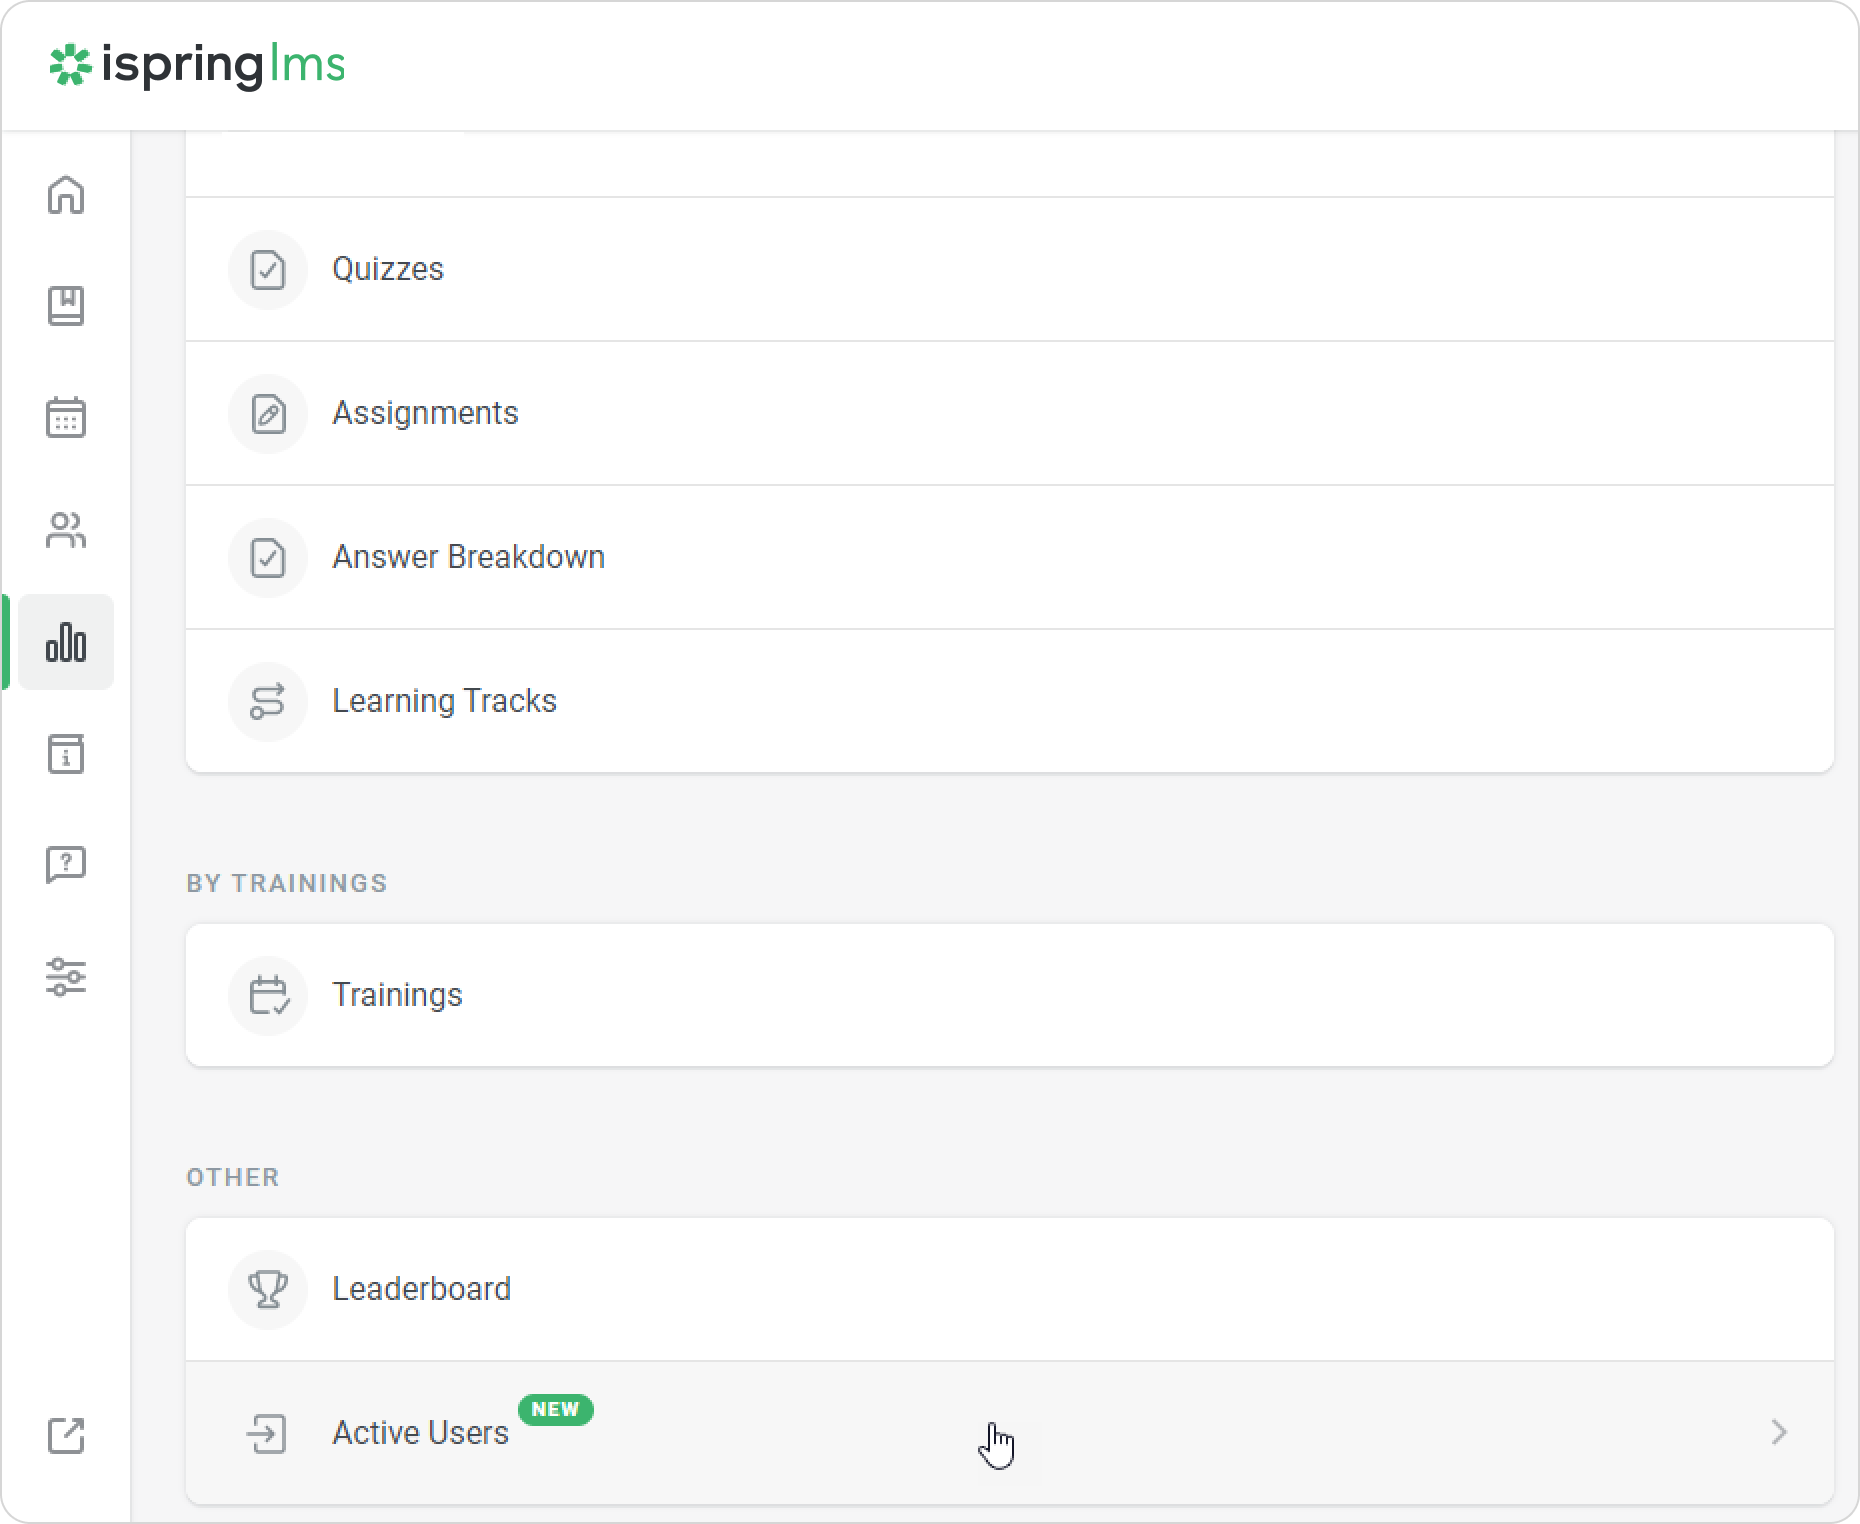Click the chevron arrow on Active Users
This screenshot has width=1860, height=1524.
[1778, 1433]
